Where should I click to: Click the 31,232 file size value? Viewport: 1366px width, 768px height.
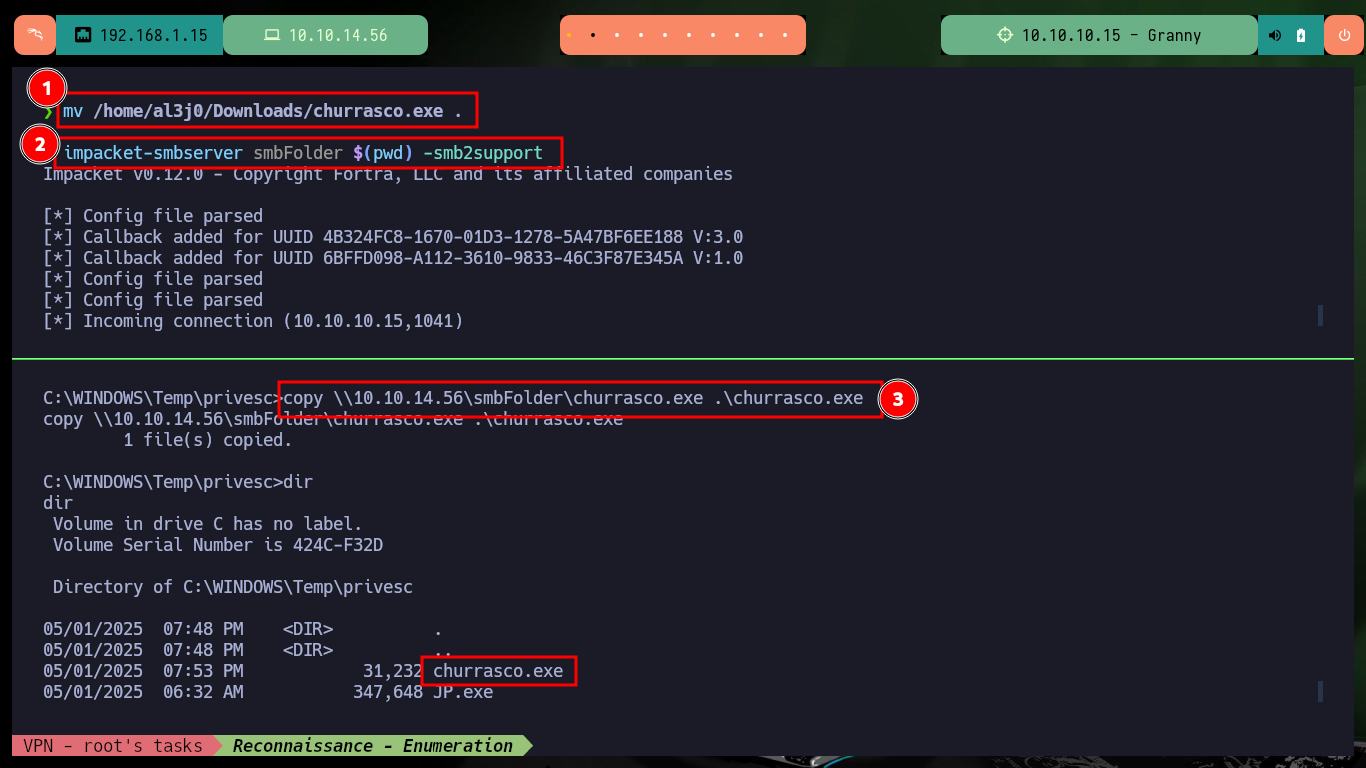coord(393,671)
